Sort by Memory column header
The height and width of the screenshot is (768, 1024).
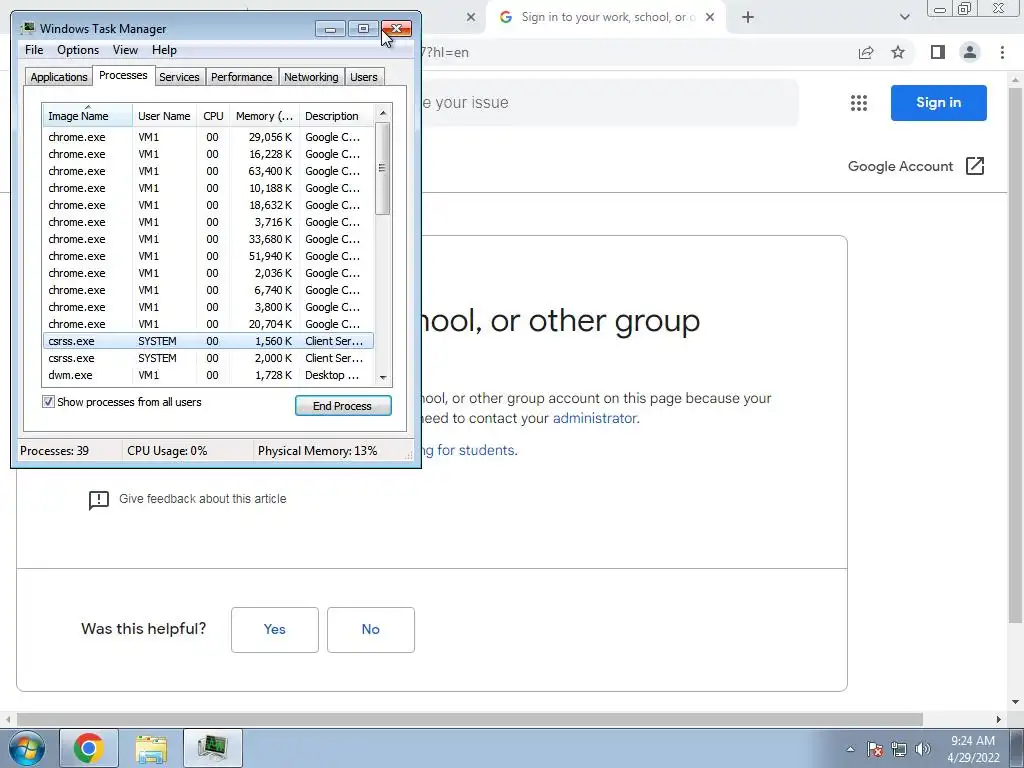[264, 116]
